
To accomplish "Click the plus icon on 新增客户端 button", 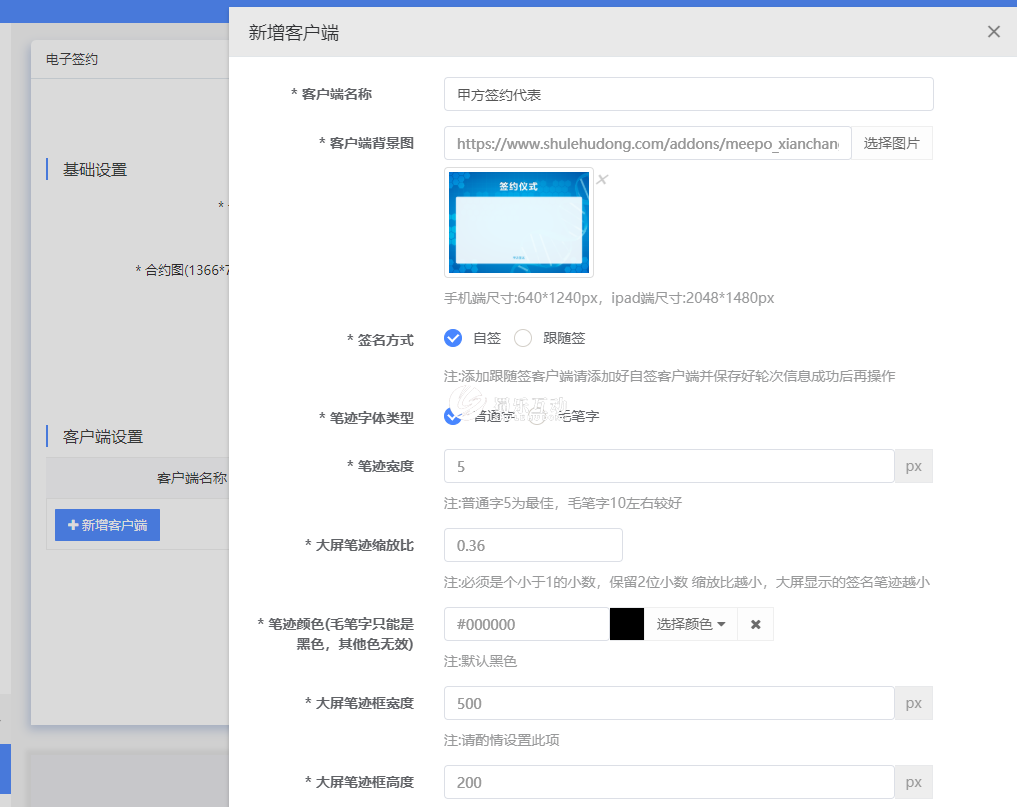I will click(73, 524).
